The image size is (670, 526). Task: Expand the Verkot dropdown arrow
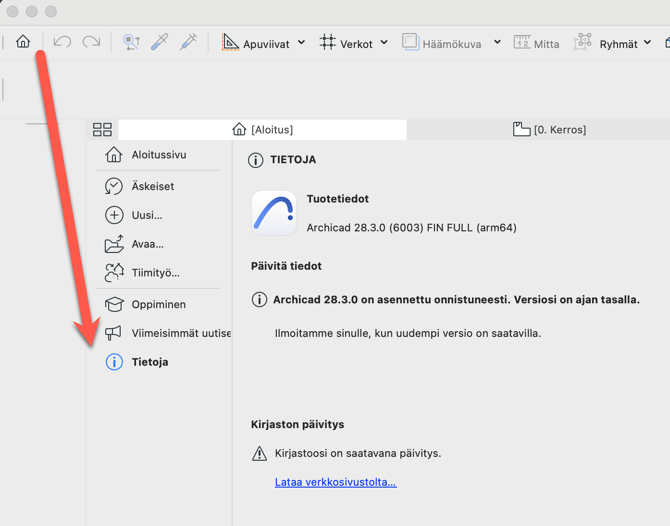[384, 42]
